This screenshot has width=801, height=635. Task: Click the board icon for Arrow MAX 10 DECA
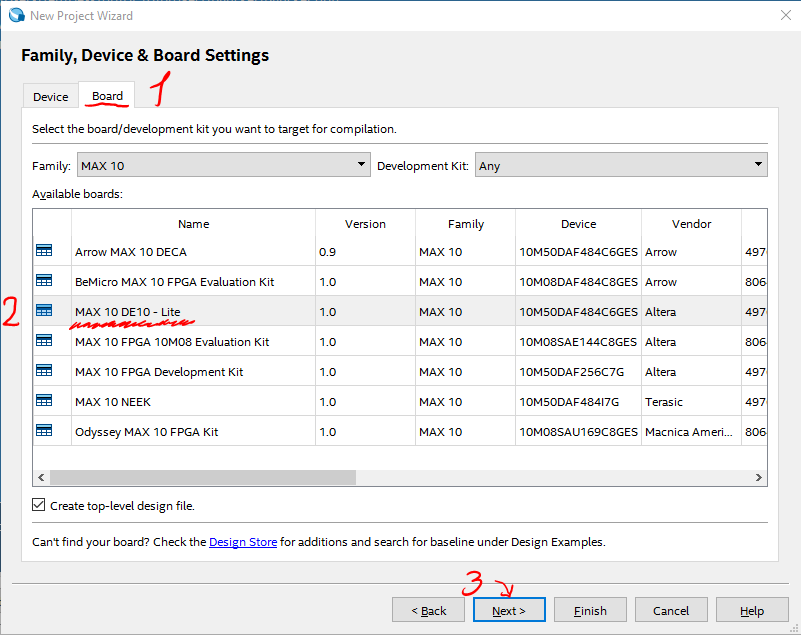(x=44, y=250)
